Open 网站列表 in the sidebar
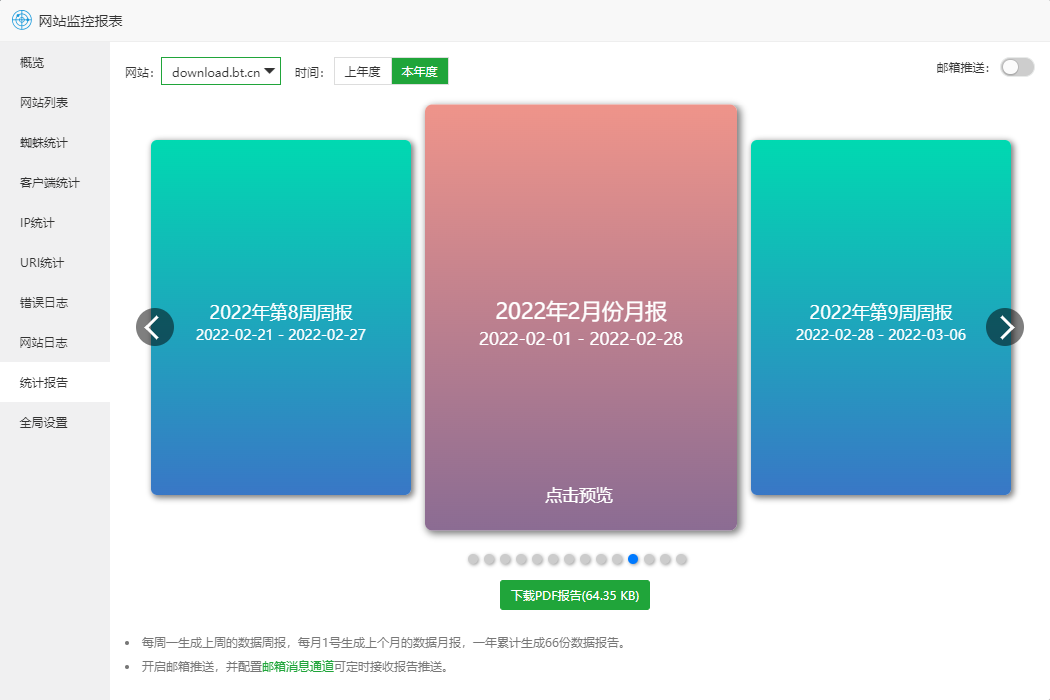 (x=55, y=102)
